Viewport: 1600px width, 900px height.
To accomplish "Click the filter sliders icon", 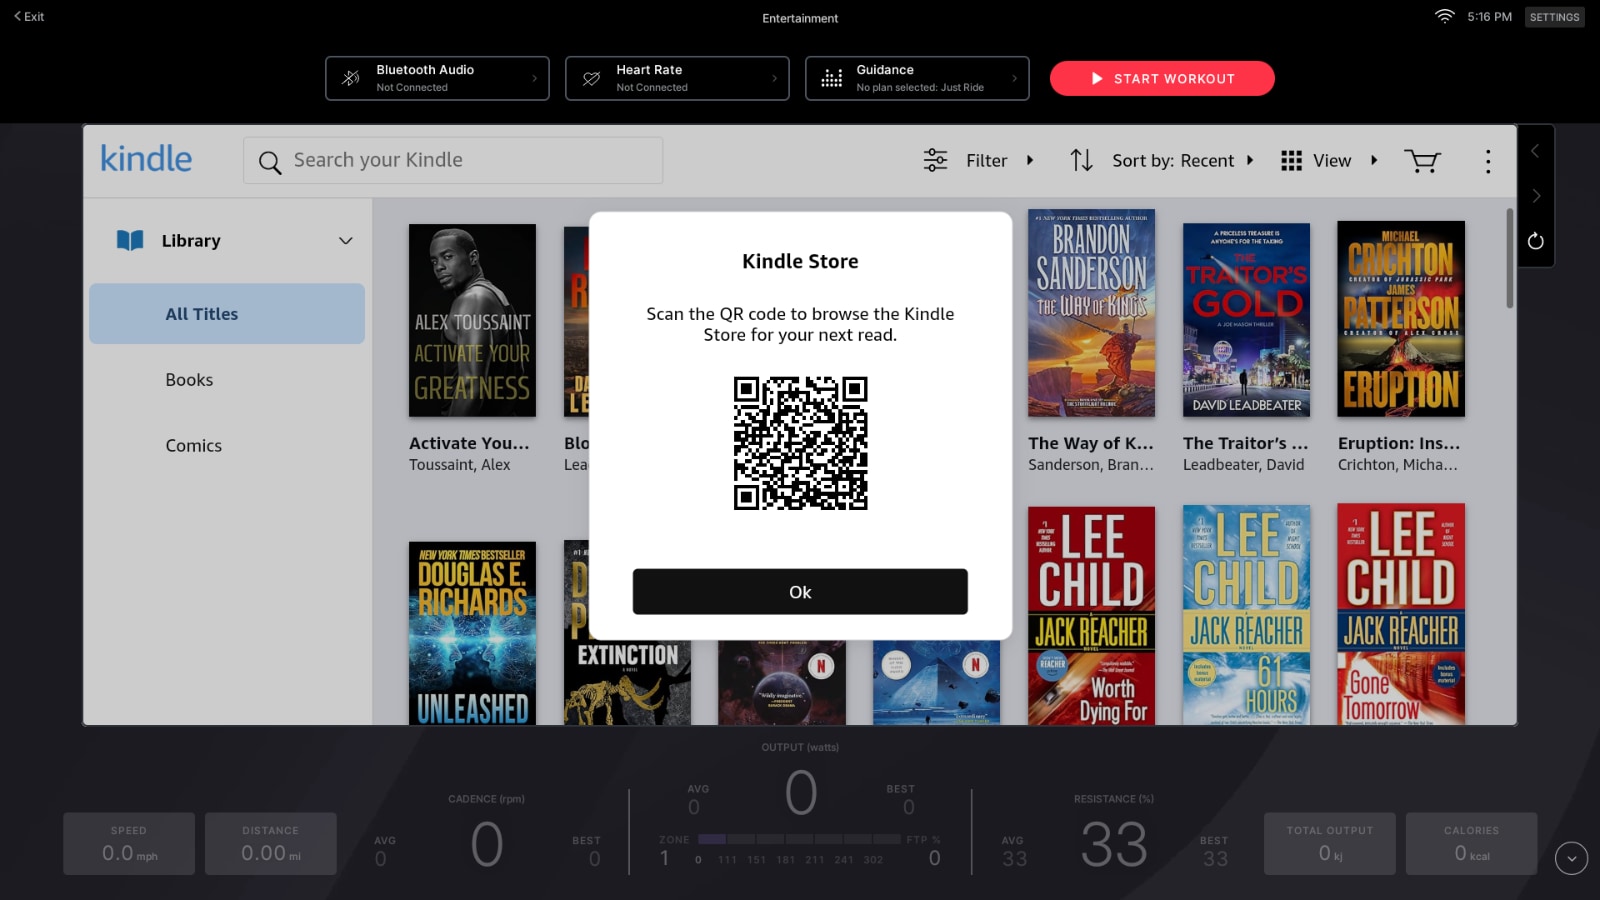I will pos(935,160).
